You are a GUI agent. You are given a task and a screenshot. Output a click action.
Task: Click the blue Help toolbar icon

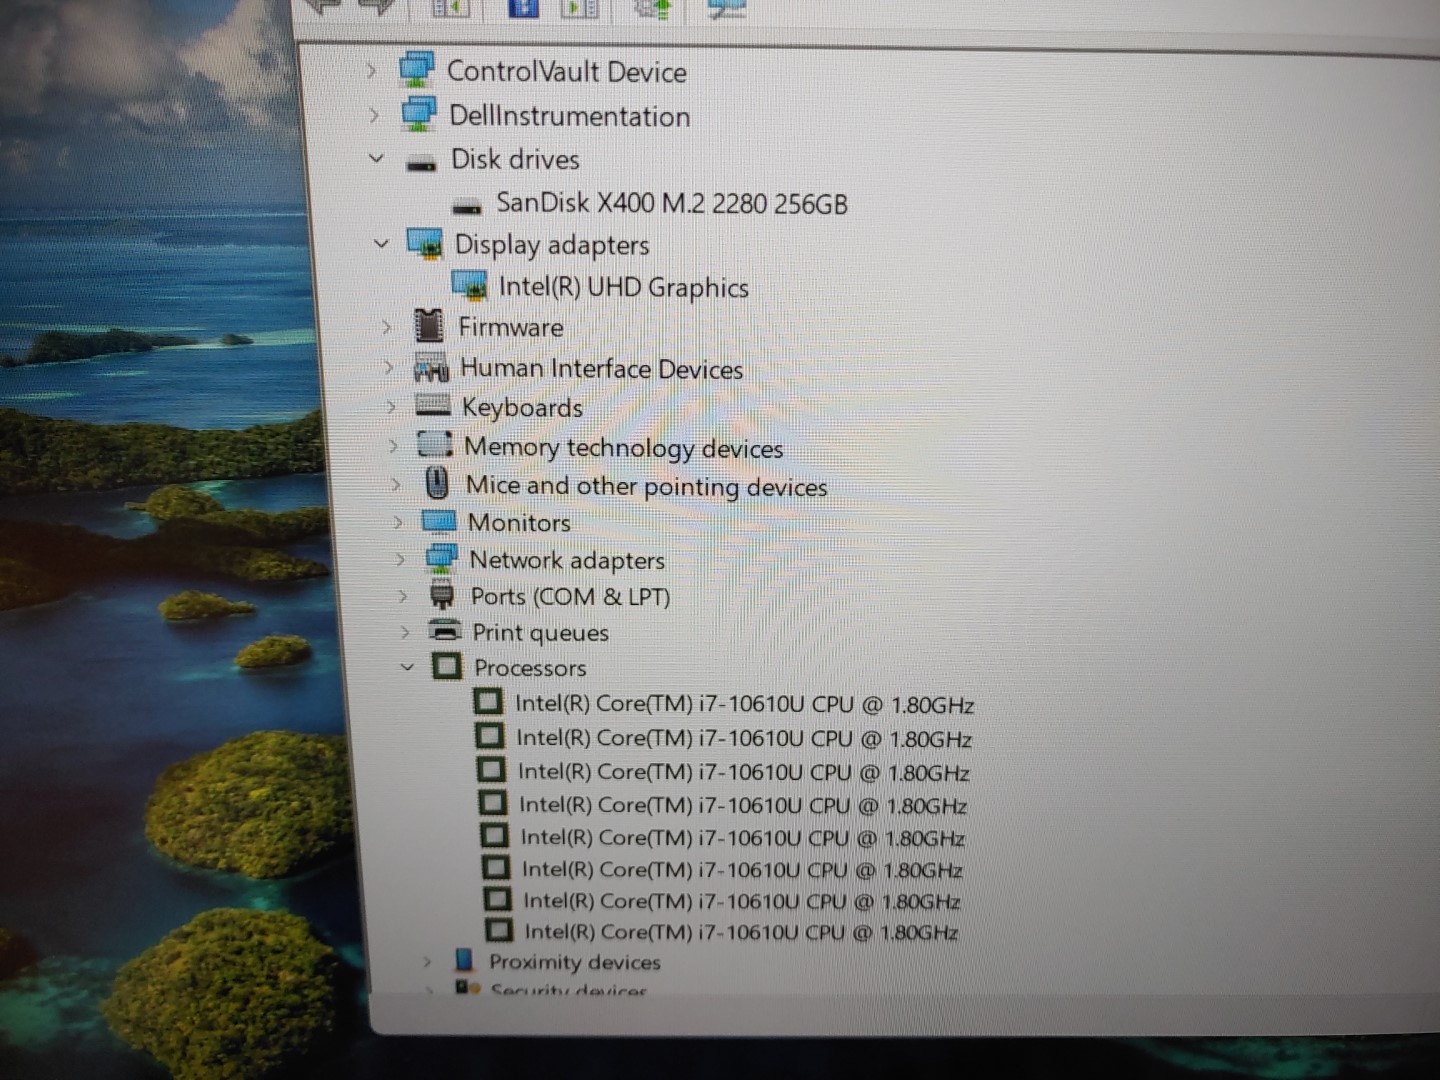point(523,8)
